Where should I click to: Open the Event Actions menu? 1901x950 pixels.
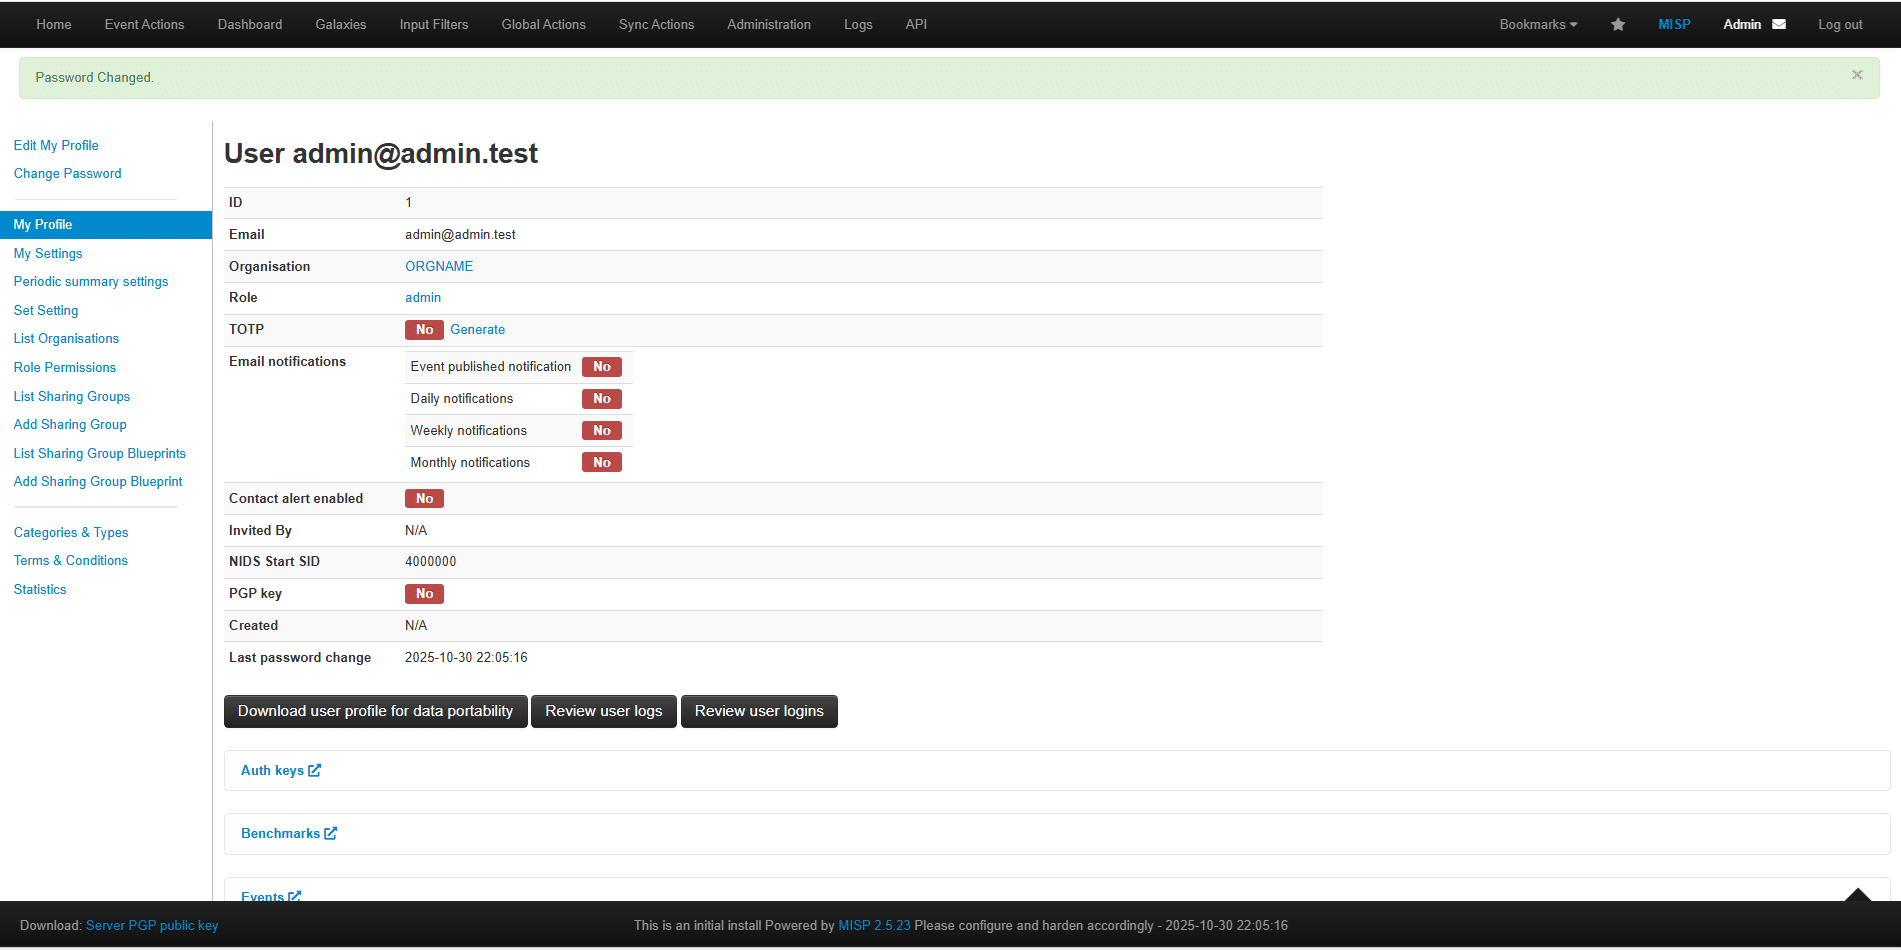(144, 25)
